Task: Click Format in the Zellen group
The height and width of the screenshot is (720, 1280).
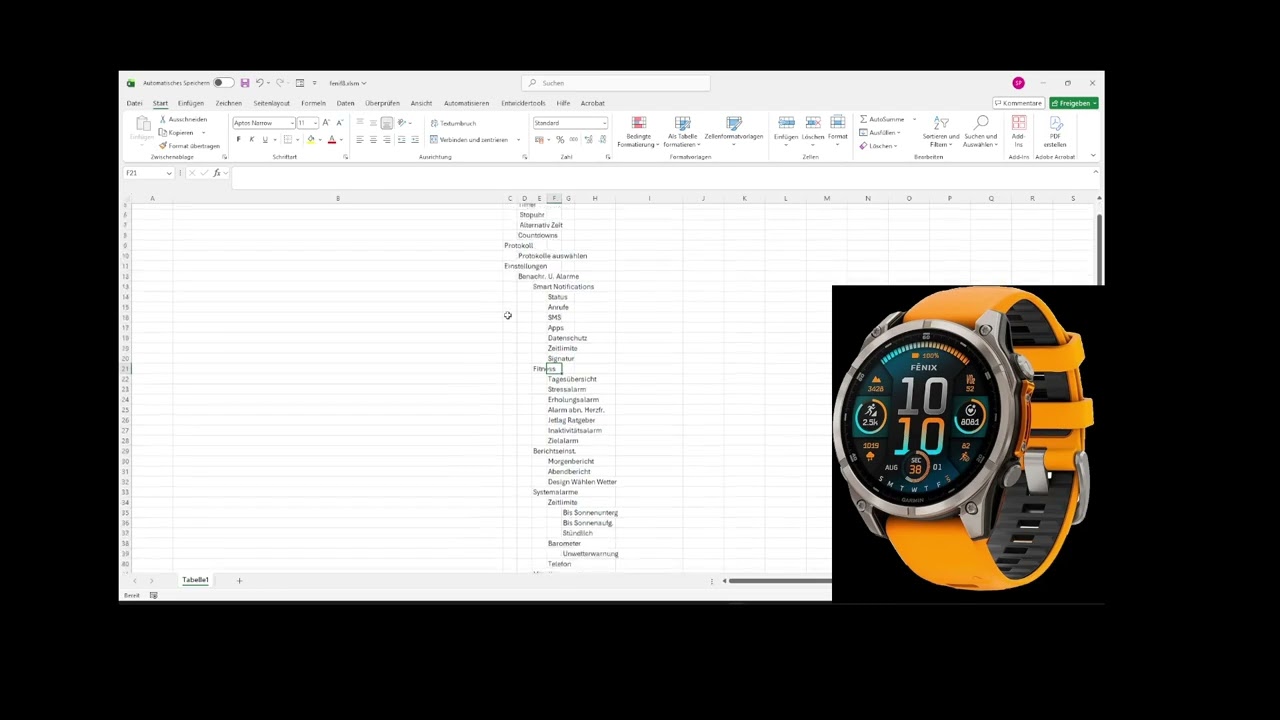Action: (x=838, y=129)
